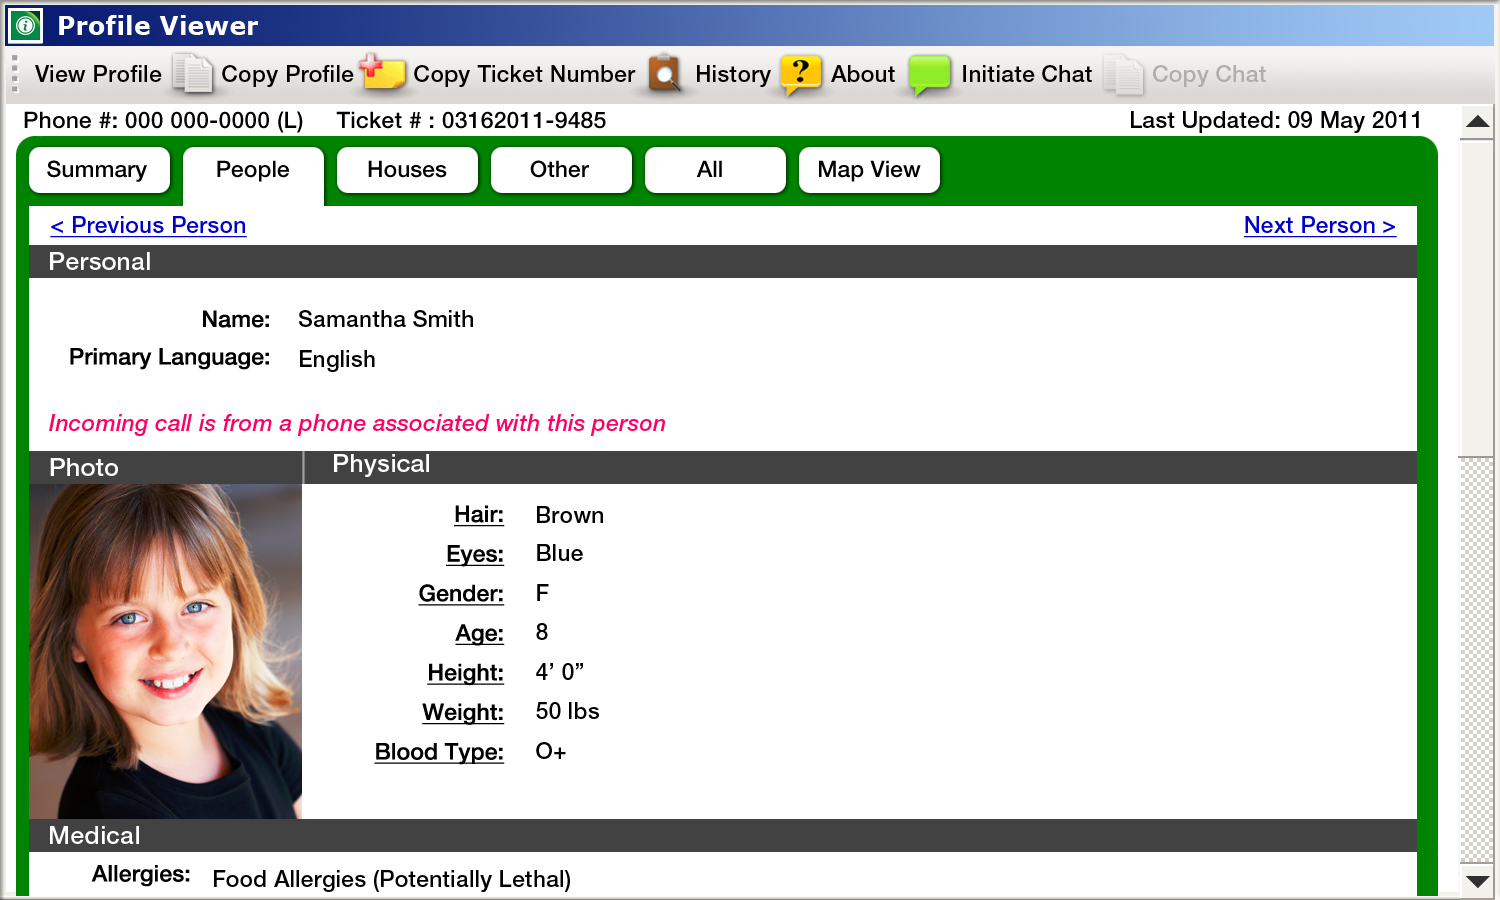Click the vertical scrollbar thumb

[x=1477, y=299]
